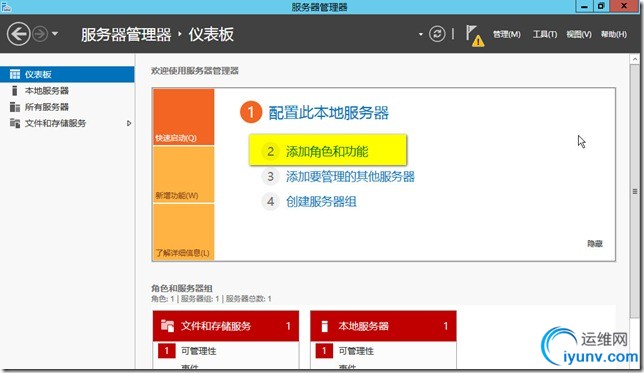Expand the 文件和存储服务 side arrow
644x373 pixels.
pyautogui.click(x=129, y=123)
